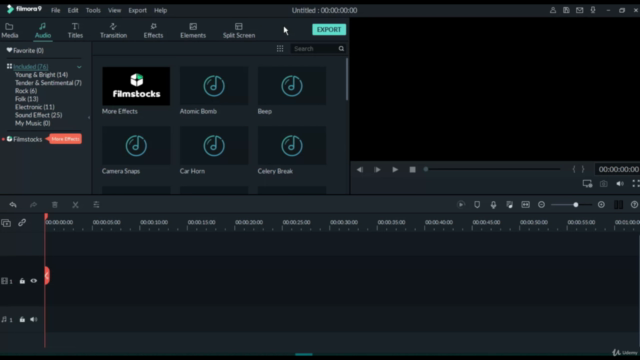Select Camera Snaps sound thumbnail
The width and height of the screenshot is (640, 360).
[136, 146]
